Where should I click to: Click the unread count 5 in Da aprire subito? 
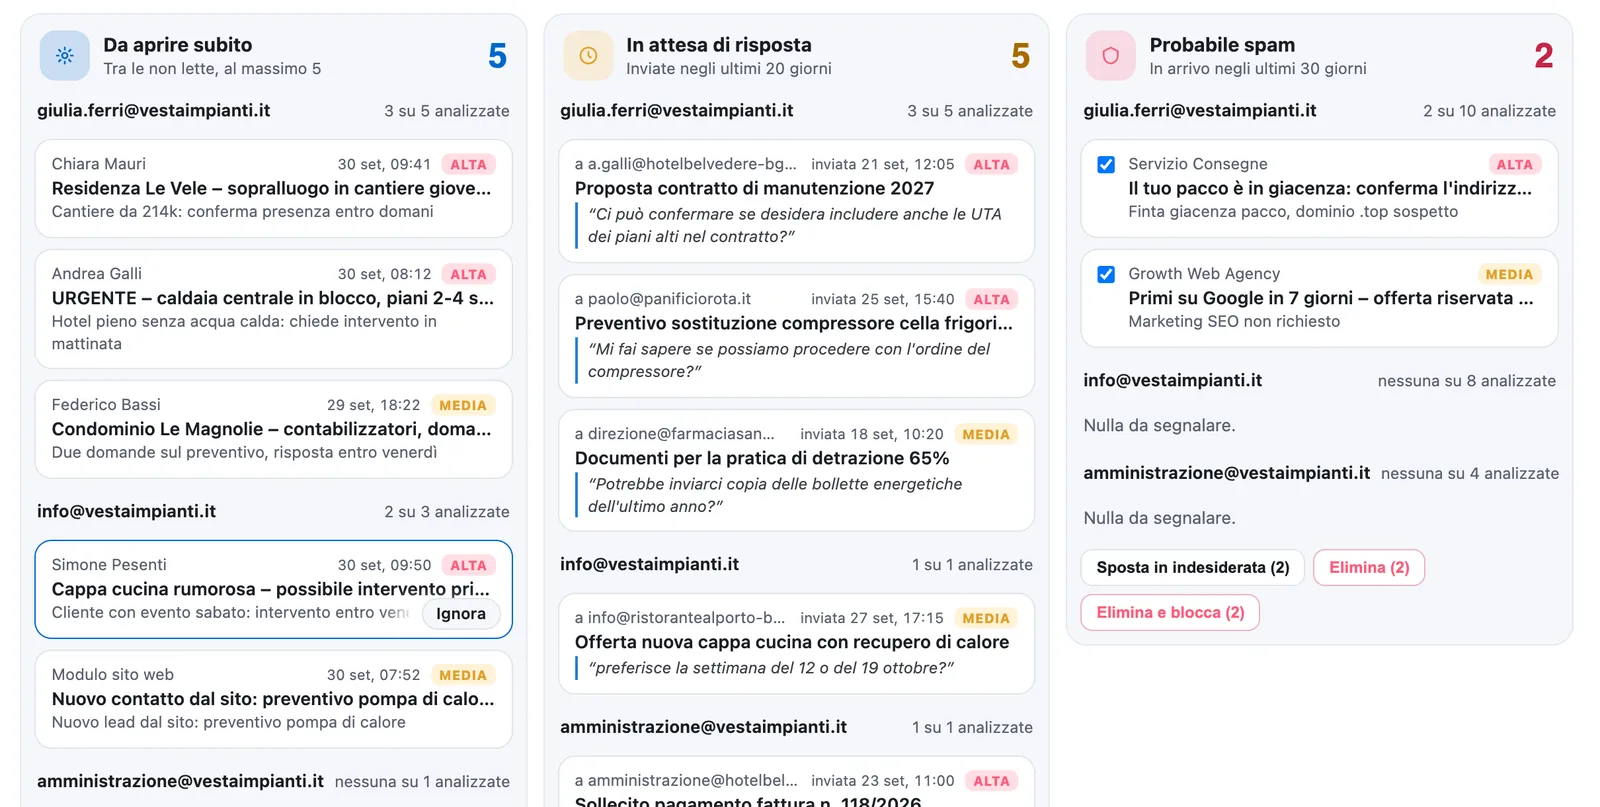tap(497, 56)
